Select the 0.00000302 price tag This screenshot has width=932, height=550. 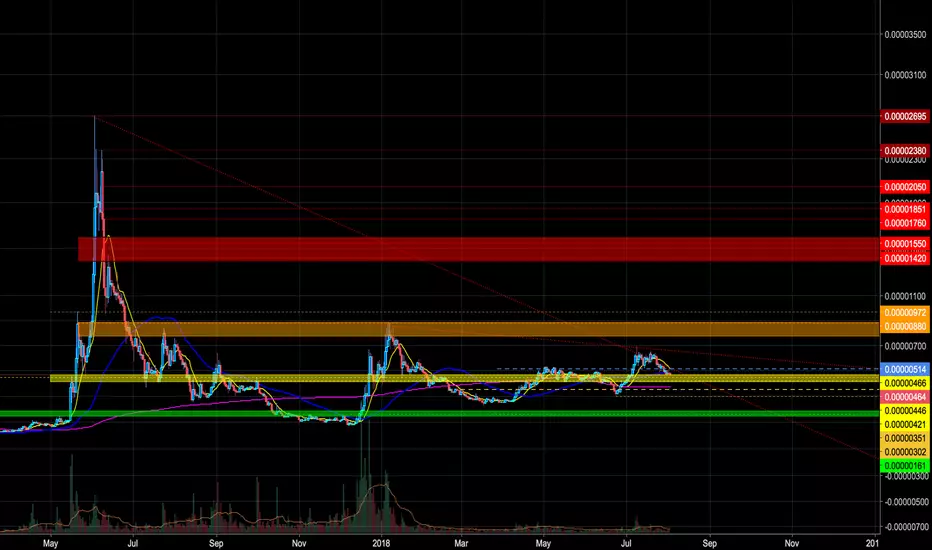tap(905, 452)
